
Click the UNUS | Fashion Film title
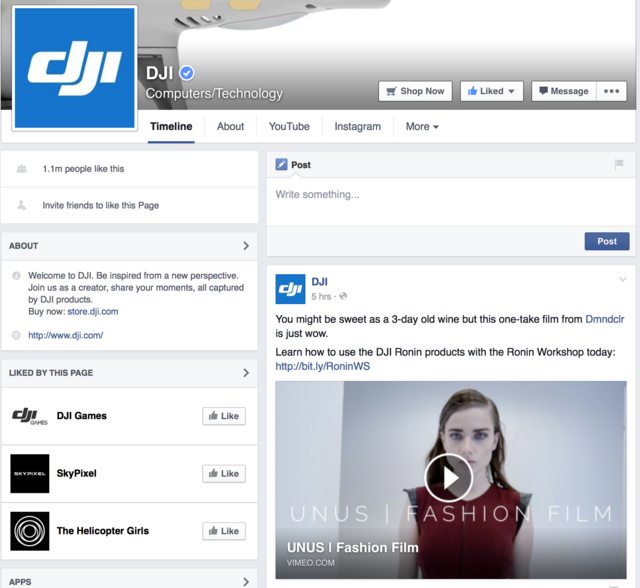point(353,547)
